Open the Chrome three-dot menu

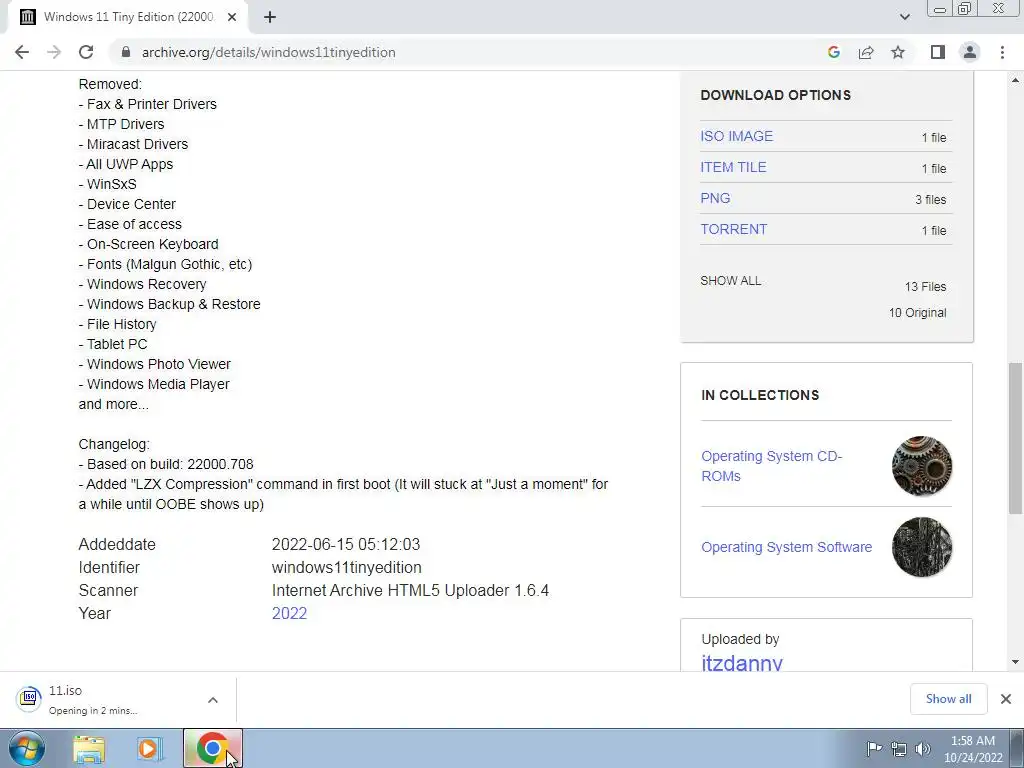1002,52
